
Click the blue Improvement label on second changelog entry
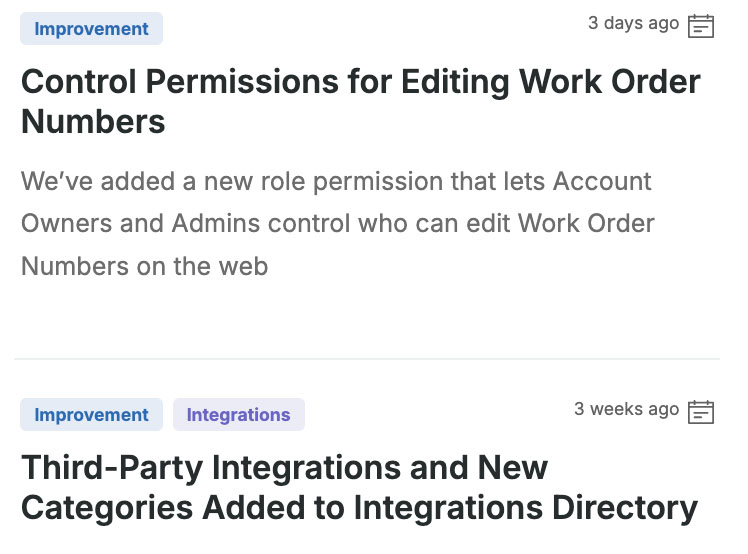(x=91, y=415)
